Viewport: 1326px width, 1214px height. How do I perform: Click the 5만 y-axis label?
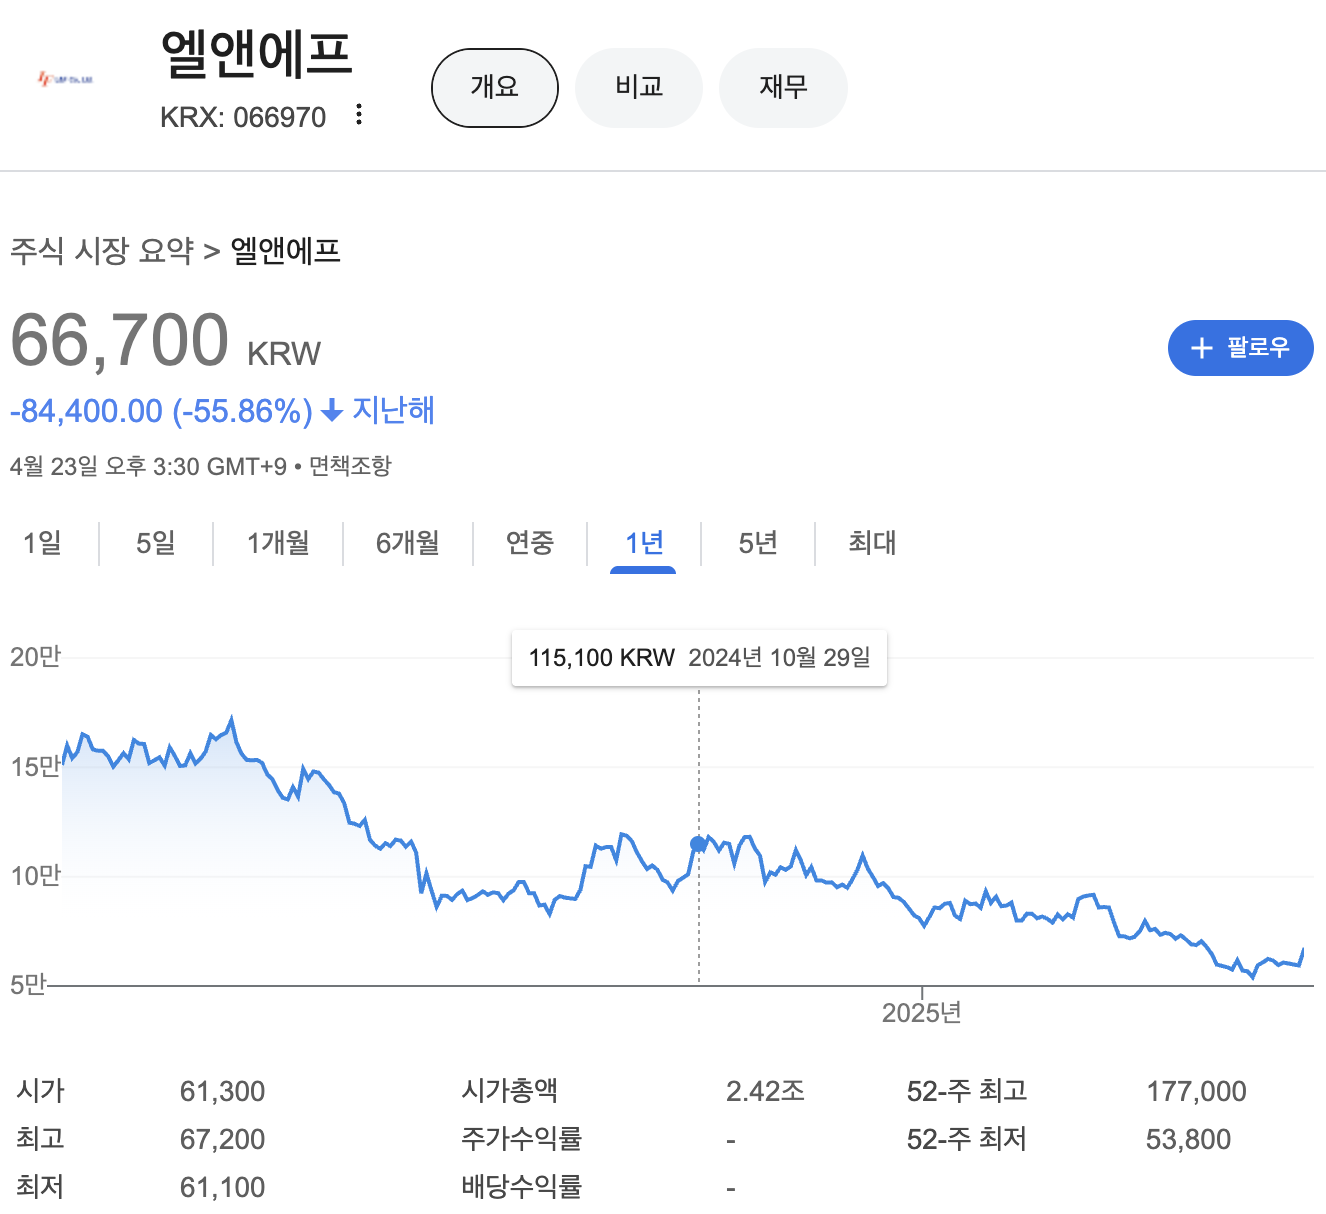pyautogui.click(x=29, y=985)
